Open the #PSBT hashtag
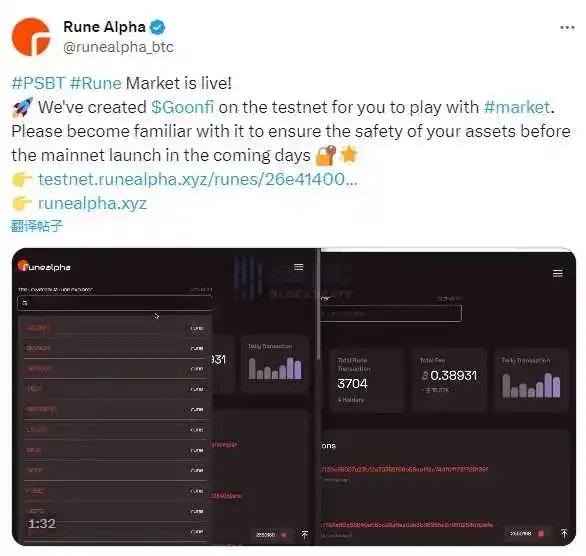 pos(38,83)
